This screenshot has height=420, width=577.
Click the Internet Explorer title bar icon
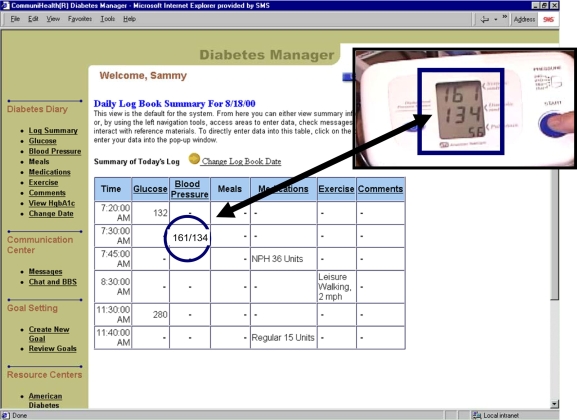tap(5, 5)
